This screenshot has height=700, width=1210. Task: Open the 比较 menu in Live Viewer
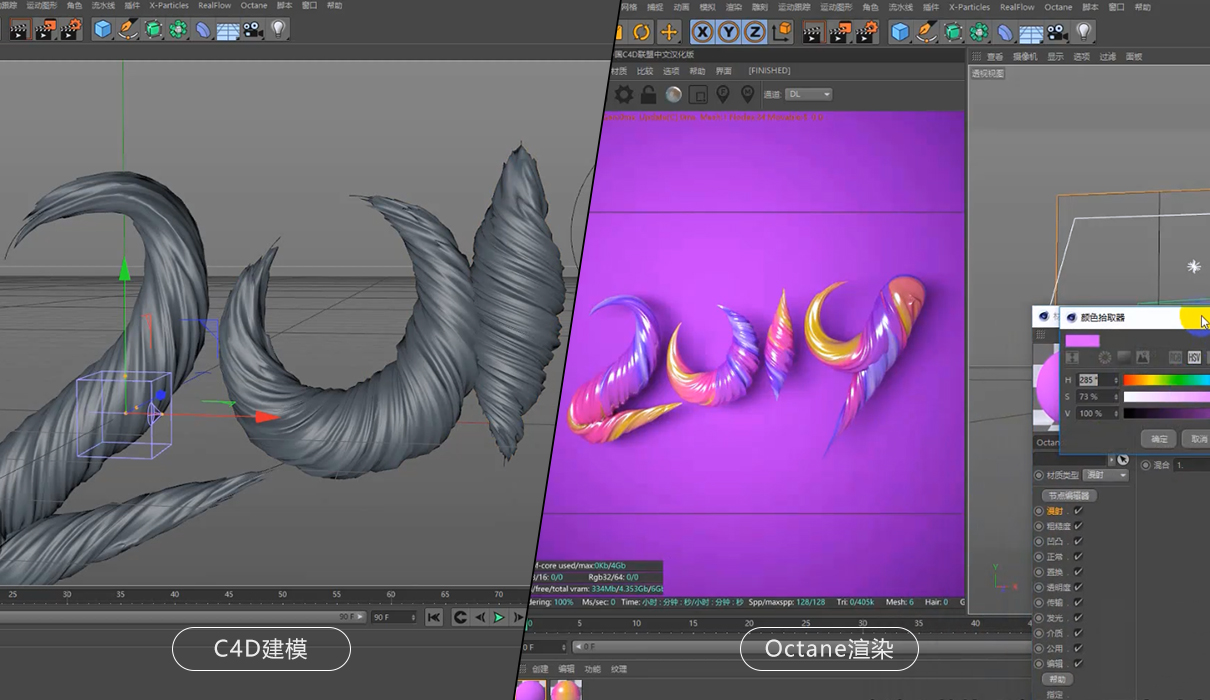click(x=644, y=71)
